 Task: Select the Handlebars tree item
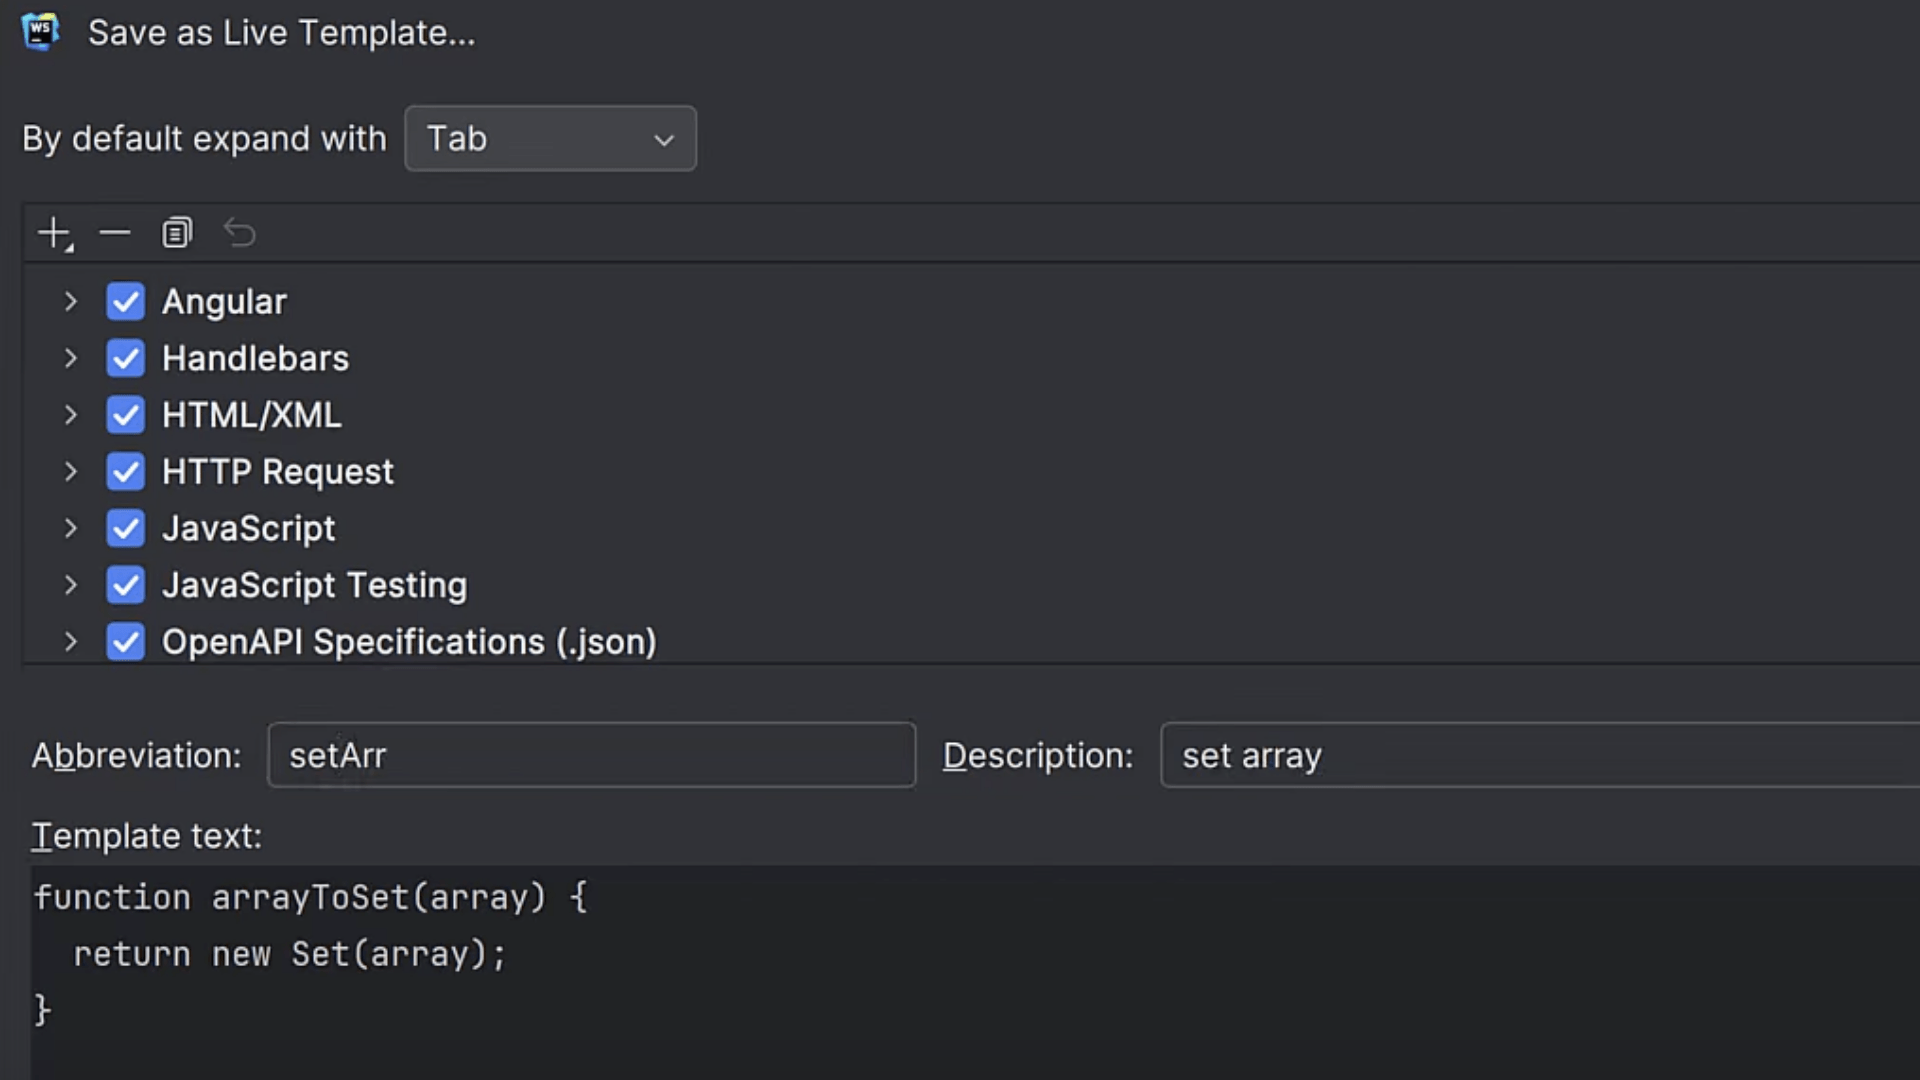point(255,359)
